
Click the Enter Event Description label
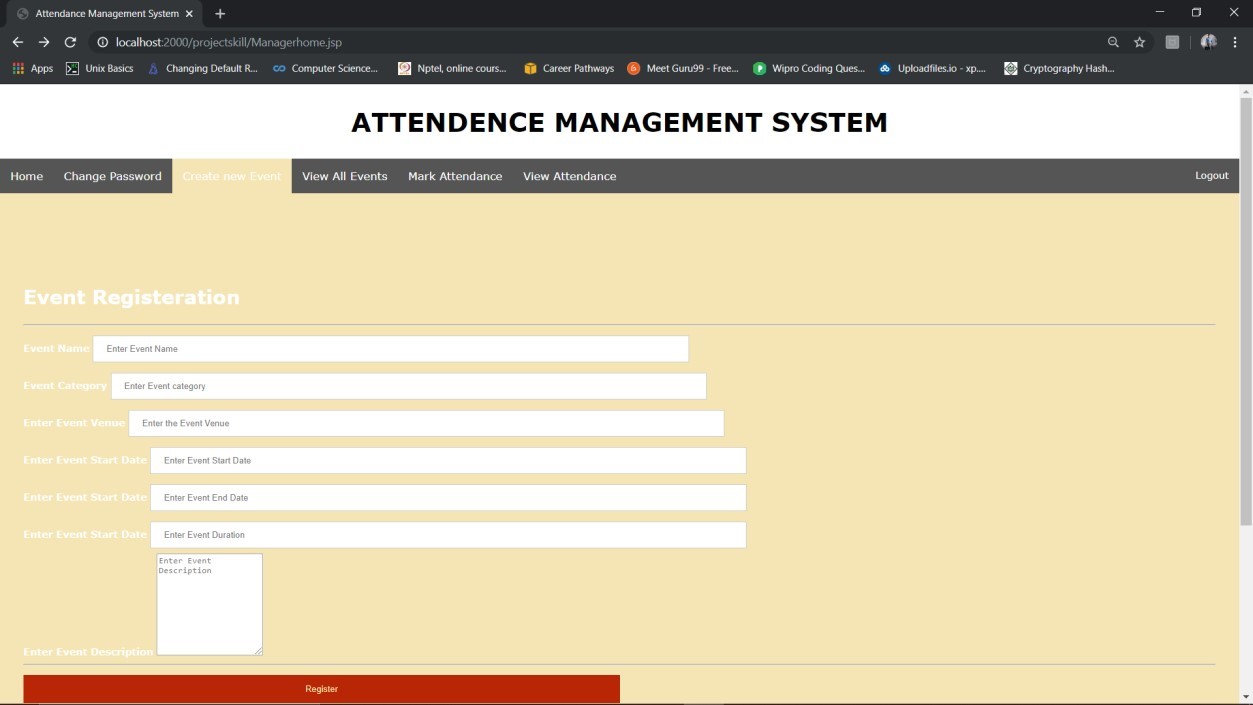pos(88,652)
